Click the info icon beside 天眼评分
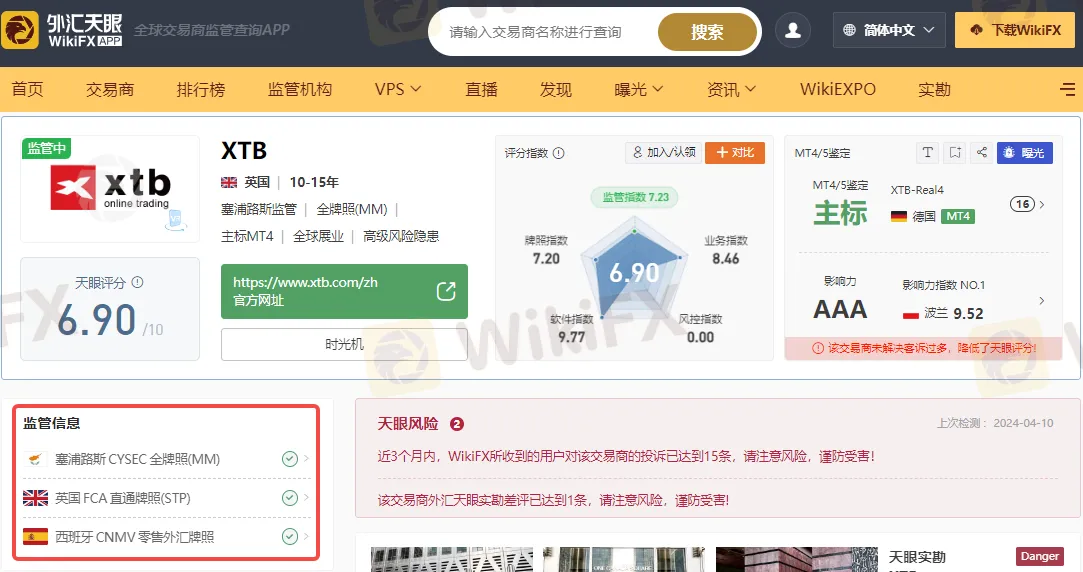This screenshot has width=1083, height=572. tap(137, 282)
